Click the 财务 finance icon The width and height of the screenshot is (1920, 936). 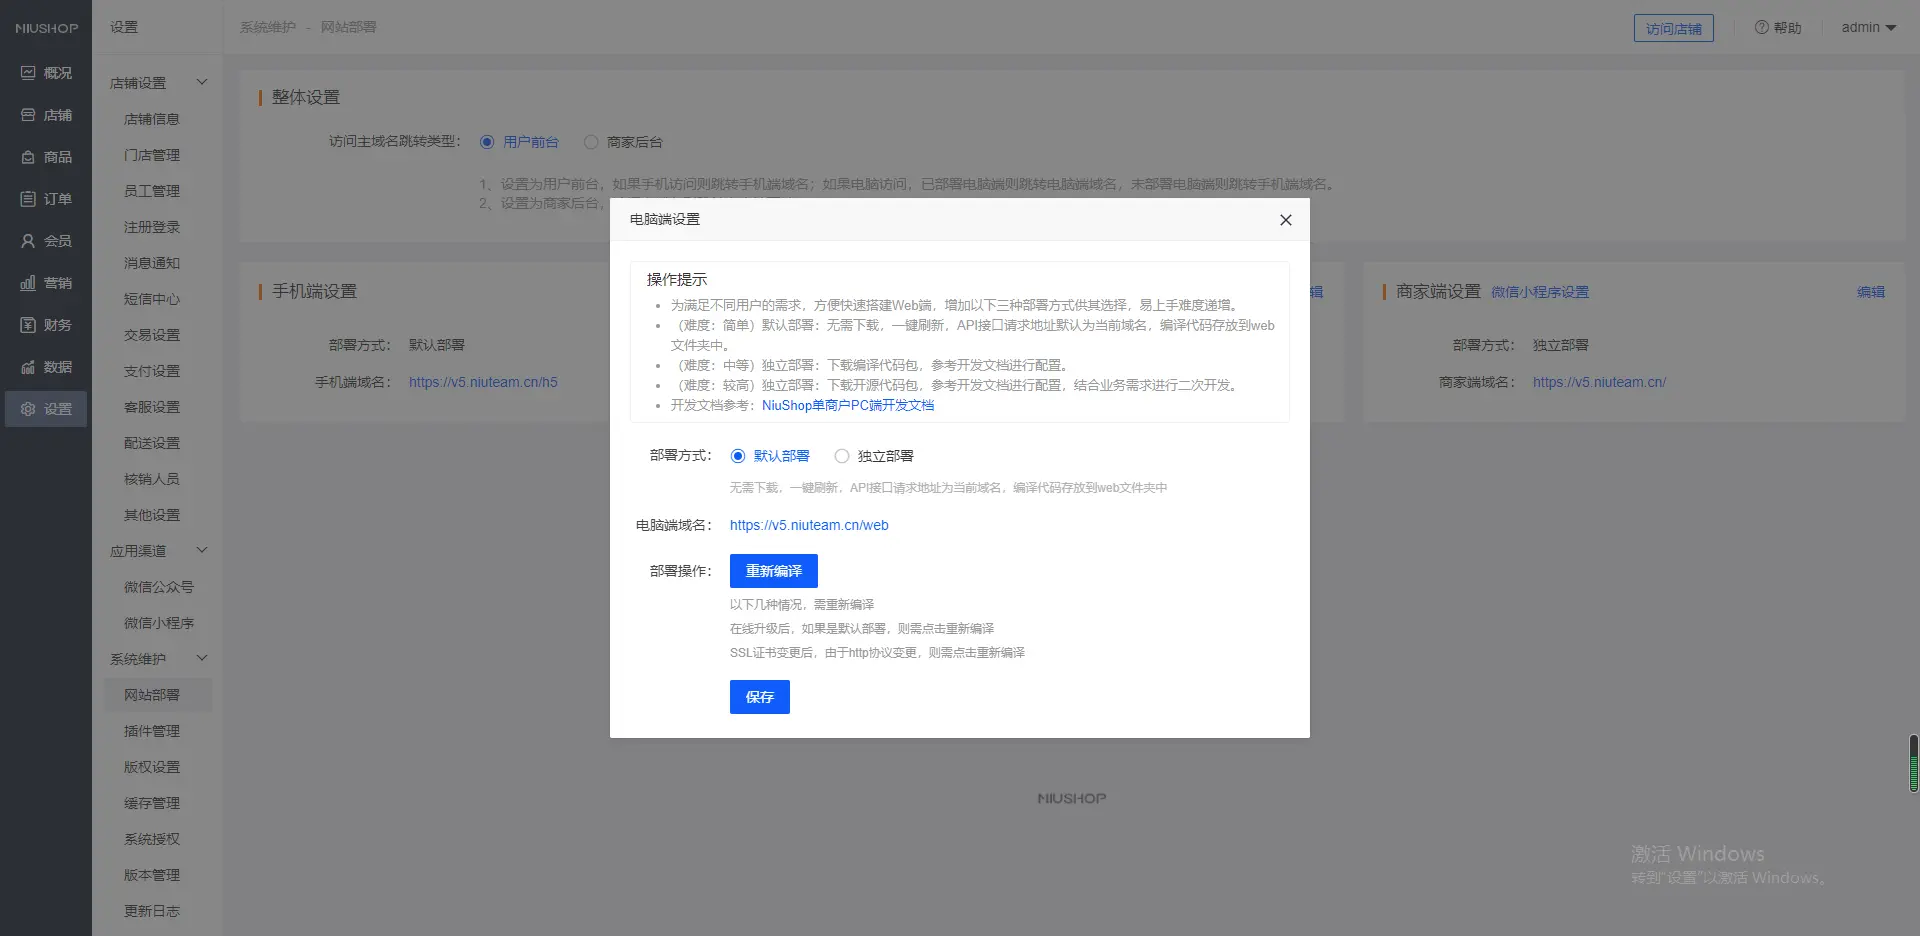[x=28, y=325]
